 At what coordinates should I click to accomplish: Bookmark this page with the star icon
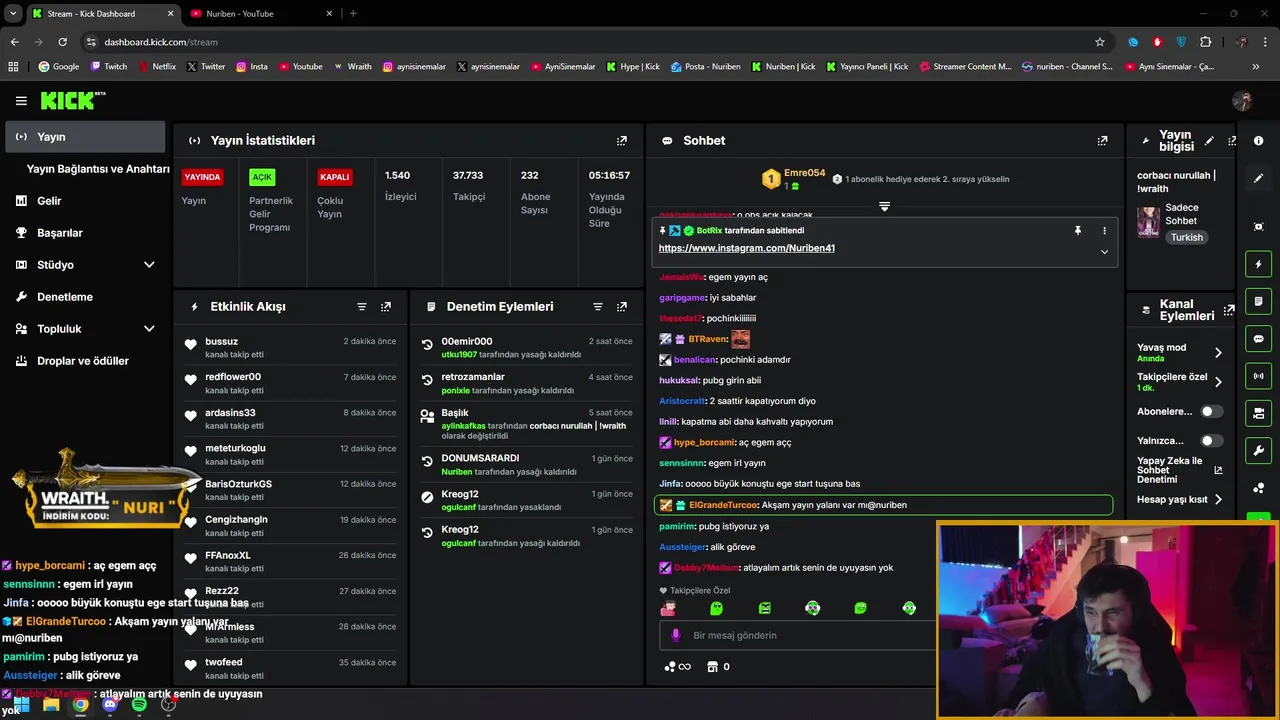tap(1100, 42)
